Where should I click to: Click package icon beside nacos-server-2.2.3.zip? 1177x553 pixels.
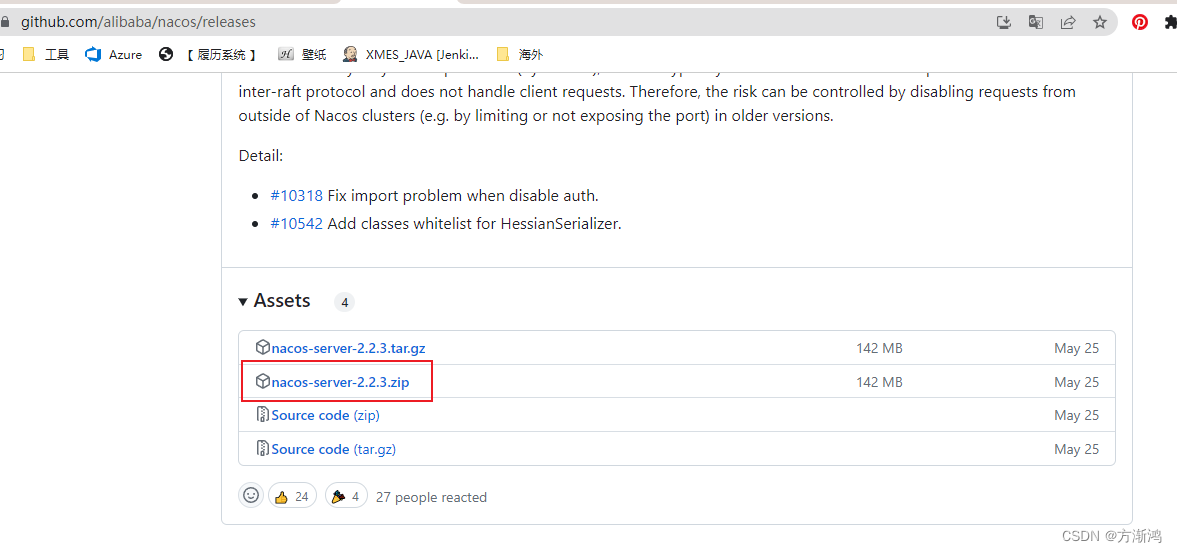(263, 381)
